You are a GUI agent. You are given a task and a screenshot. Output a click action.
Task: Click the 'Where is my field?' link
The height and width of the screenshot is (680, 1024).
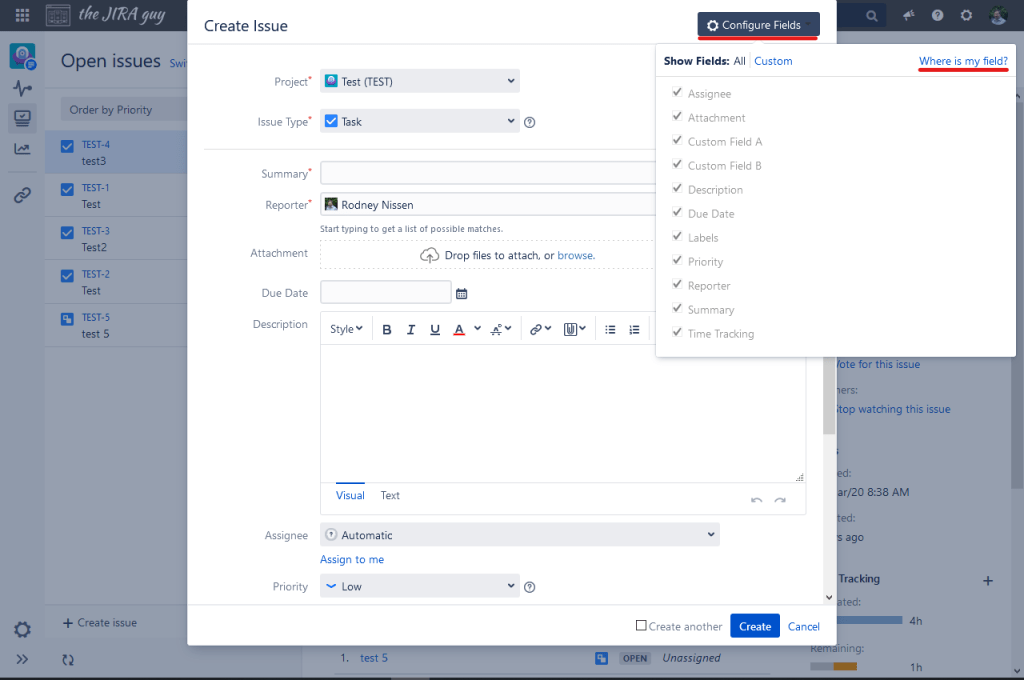963,61
